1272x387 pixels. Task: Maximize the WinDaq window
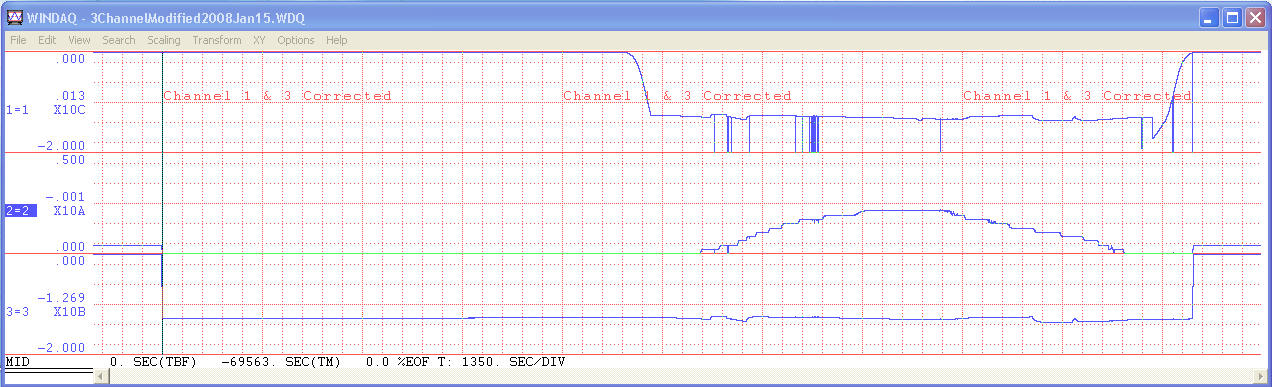(1233, 17)
